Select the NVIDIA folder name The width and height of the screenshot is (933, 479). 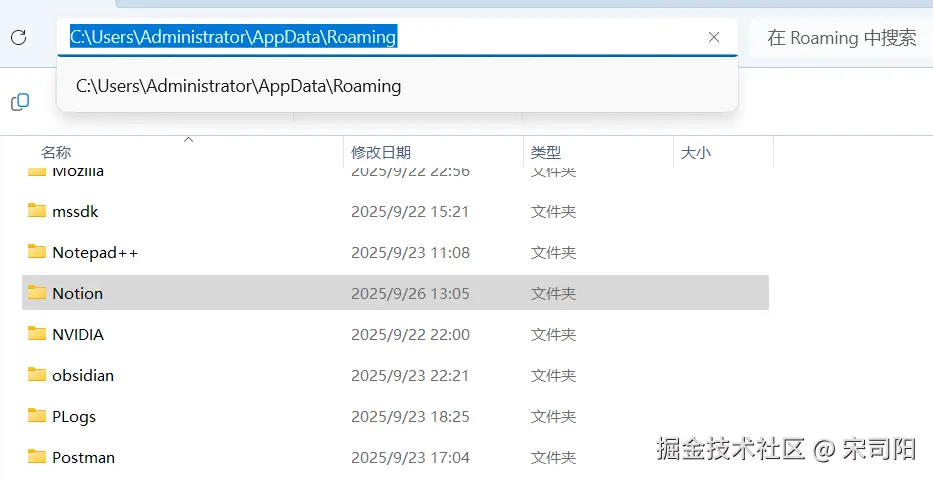coord(78,334)
